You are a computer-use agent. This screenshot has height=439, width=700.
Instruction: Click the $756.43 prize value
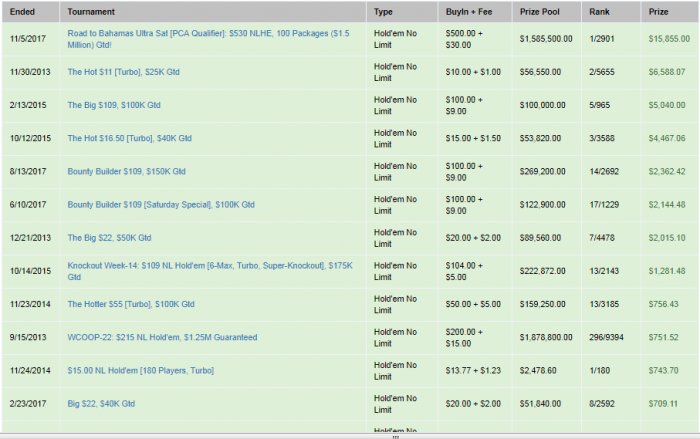pyautogui.click(x=663, y=304)
